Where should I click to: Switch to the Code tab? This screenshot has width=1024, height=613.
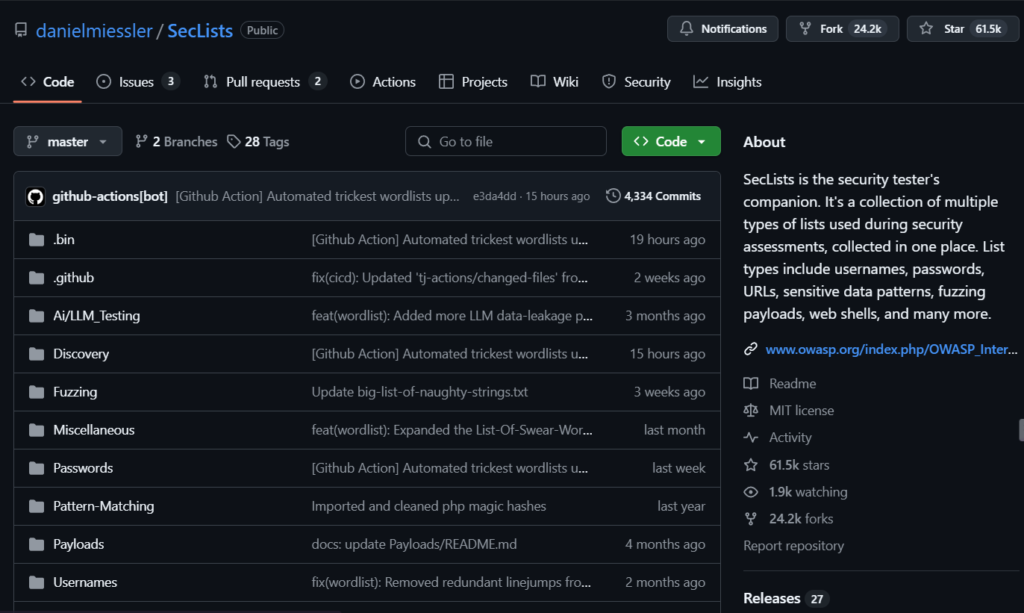[48, 82]
